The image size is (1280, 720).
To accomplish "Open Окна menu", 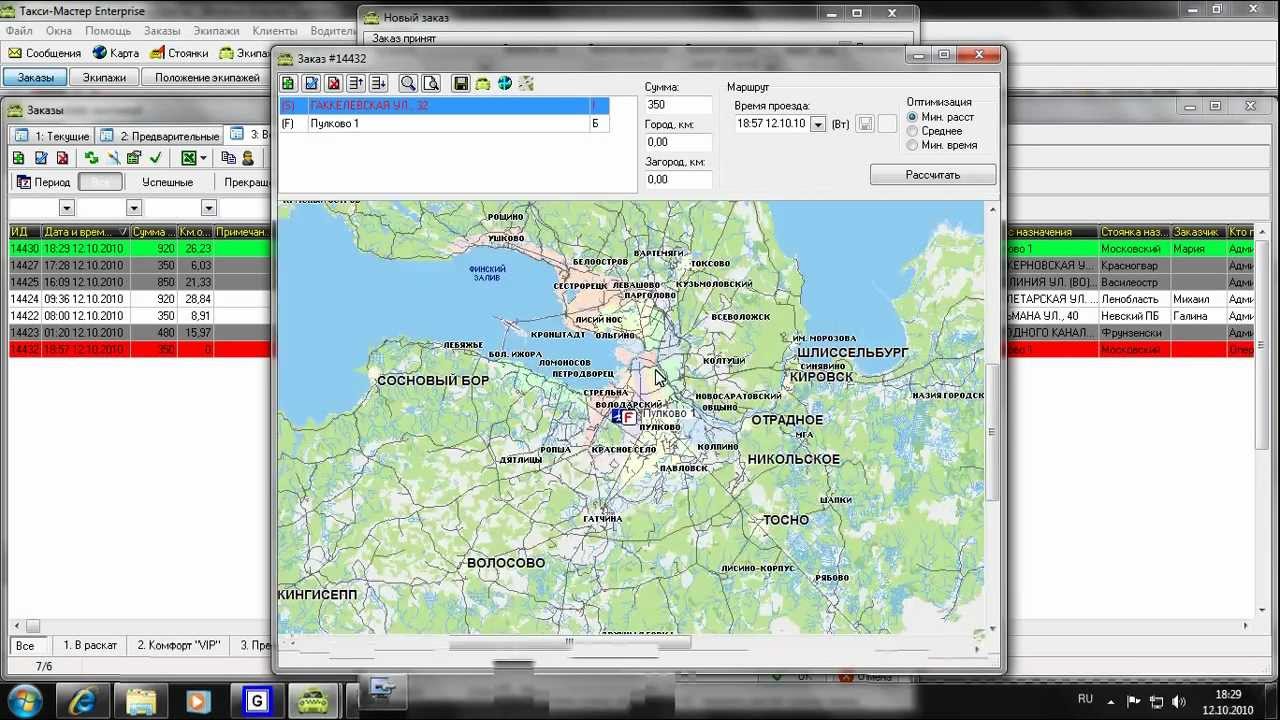I will pyautogui.click(x=59, y=31).
